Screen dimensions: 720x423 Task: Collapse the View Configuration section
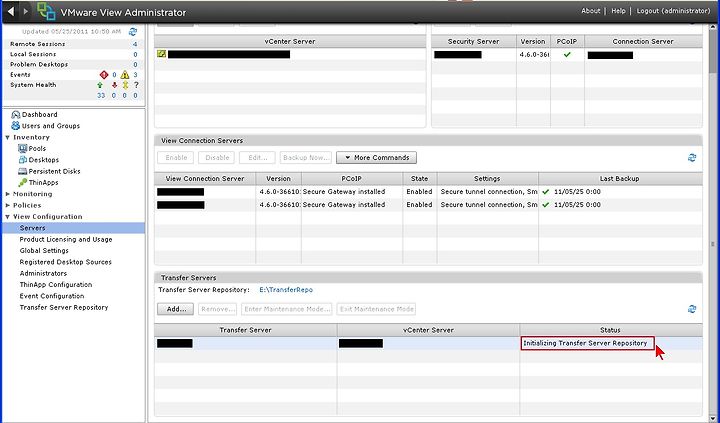[7, 217]
